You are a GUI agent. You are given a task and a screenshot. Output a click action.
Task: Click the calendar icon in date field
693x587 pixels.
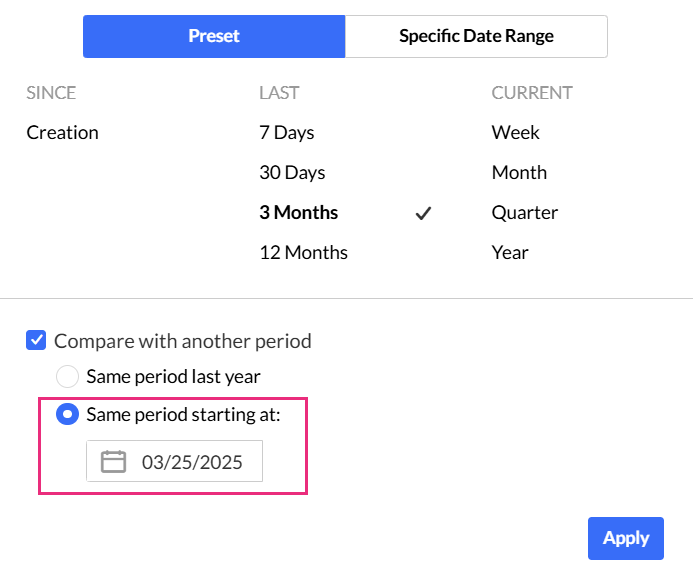[114, 462]
